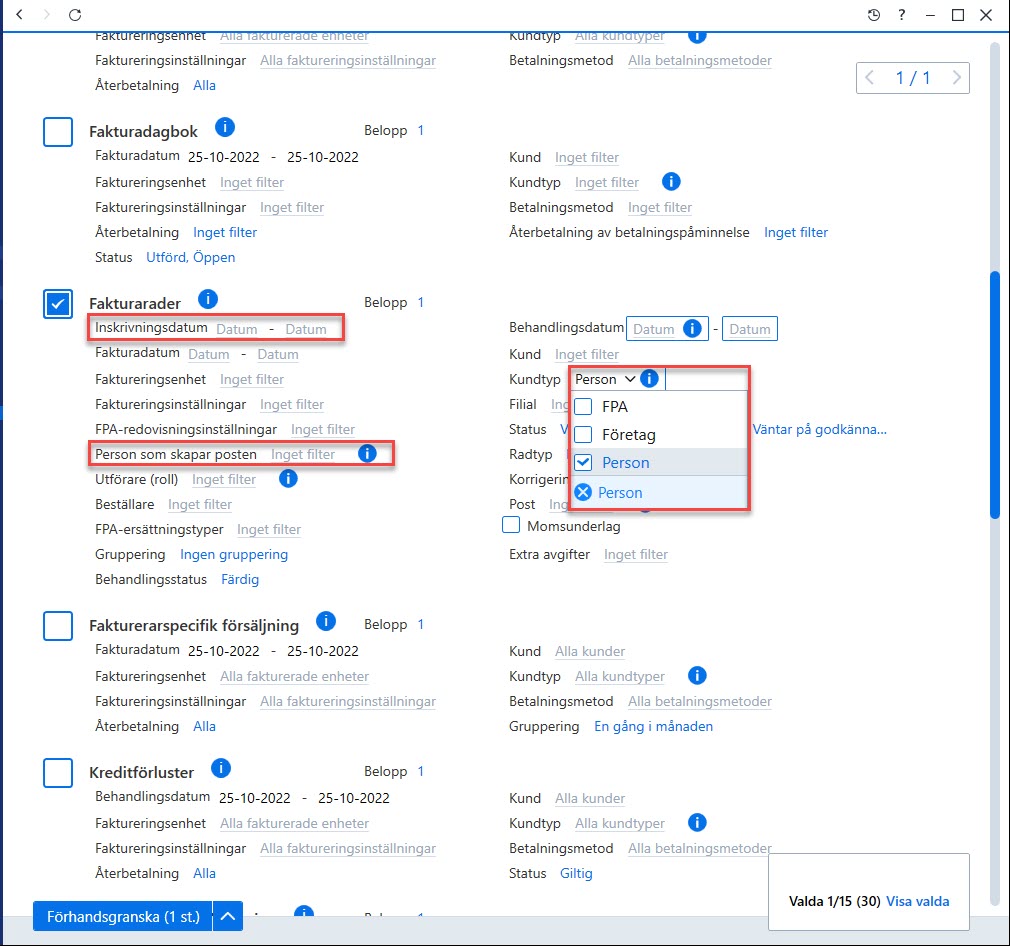1010x946 pixels.
Task: Open Fakturarader Kund Inget filter
Action: tap(587, 354)
